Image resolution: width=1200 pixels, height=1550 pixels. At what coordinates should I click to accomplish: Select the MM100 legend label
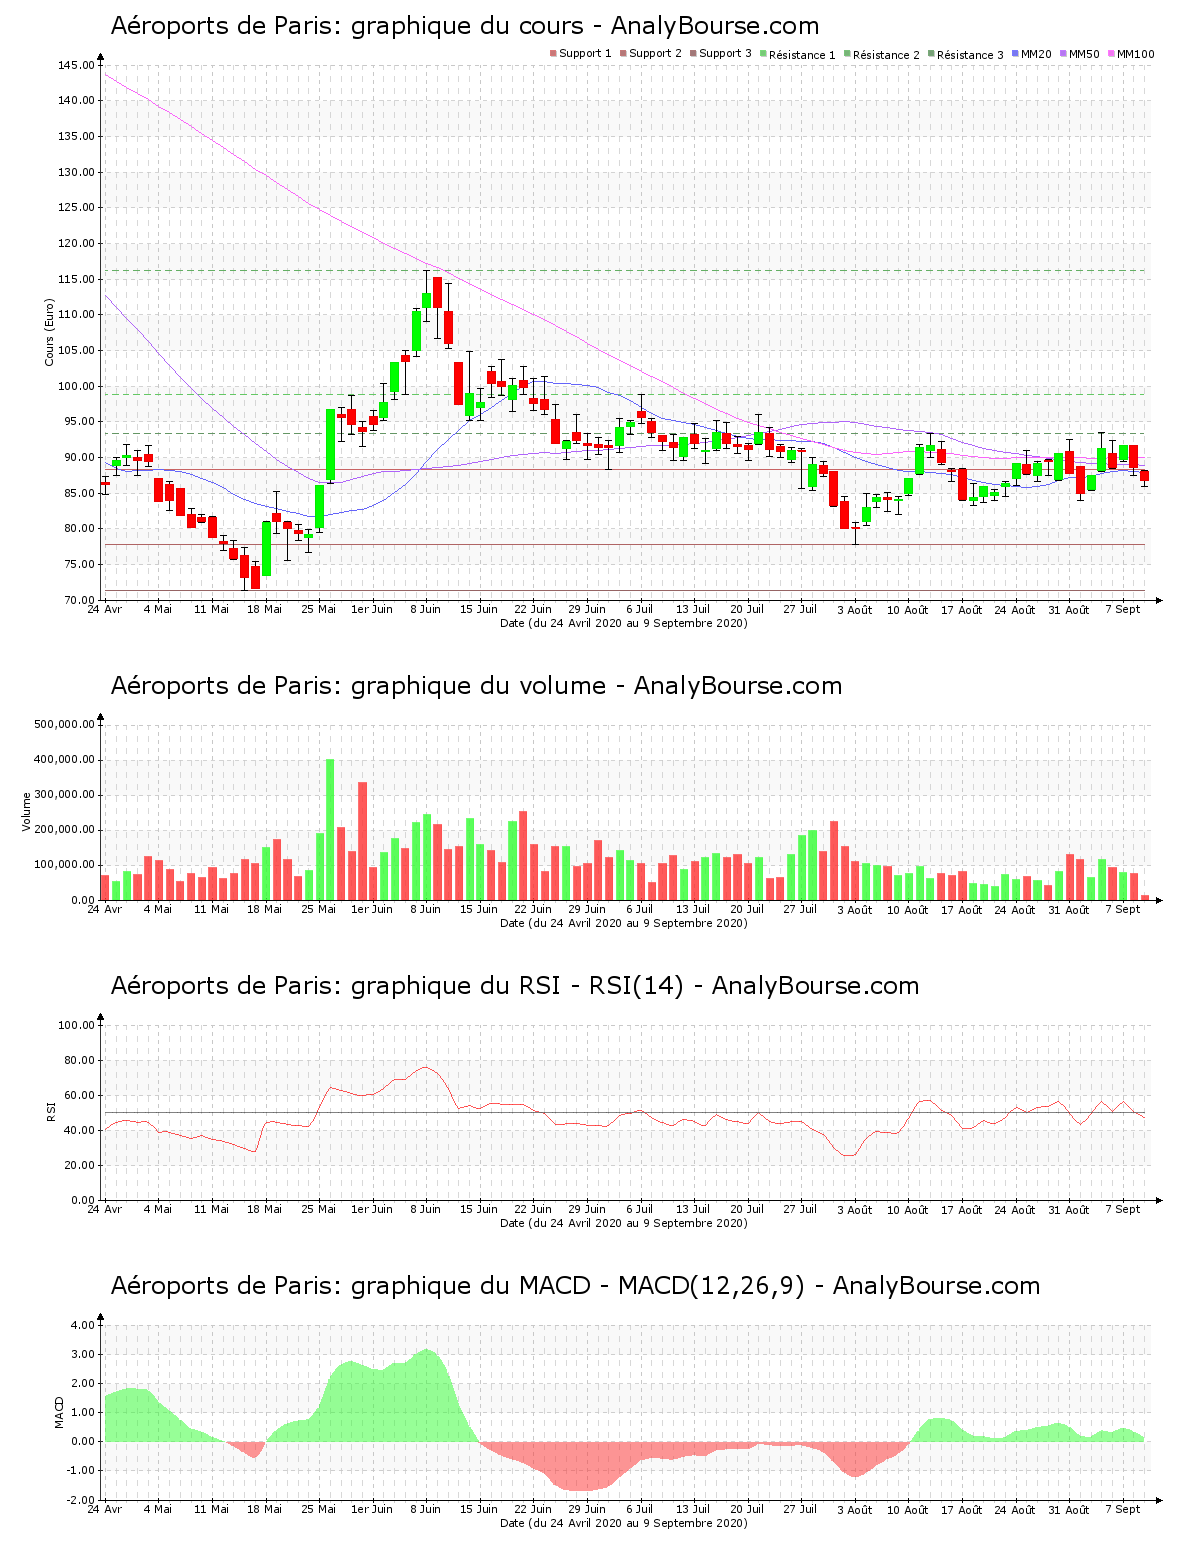[x=1136, y=54]
